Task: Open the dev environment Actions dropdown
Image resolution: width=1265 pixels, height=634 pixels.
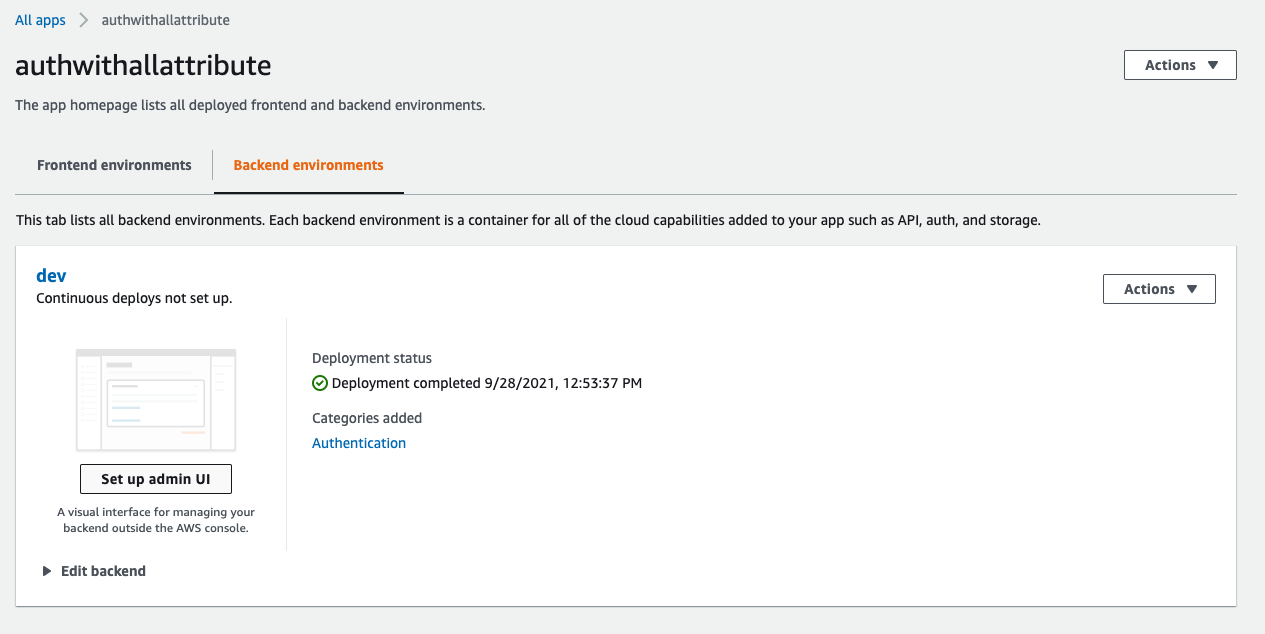Action: point(1159,289)
